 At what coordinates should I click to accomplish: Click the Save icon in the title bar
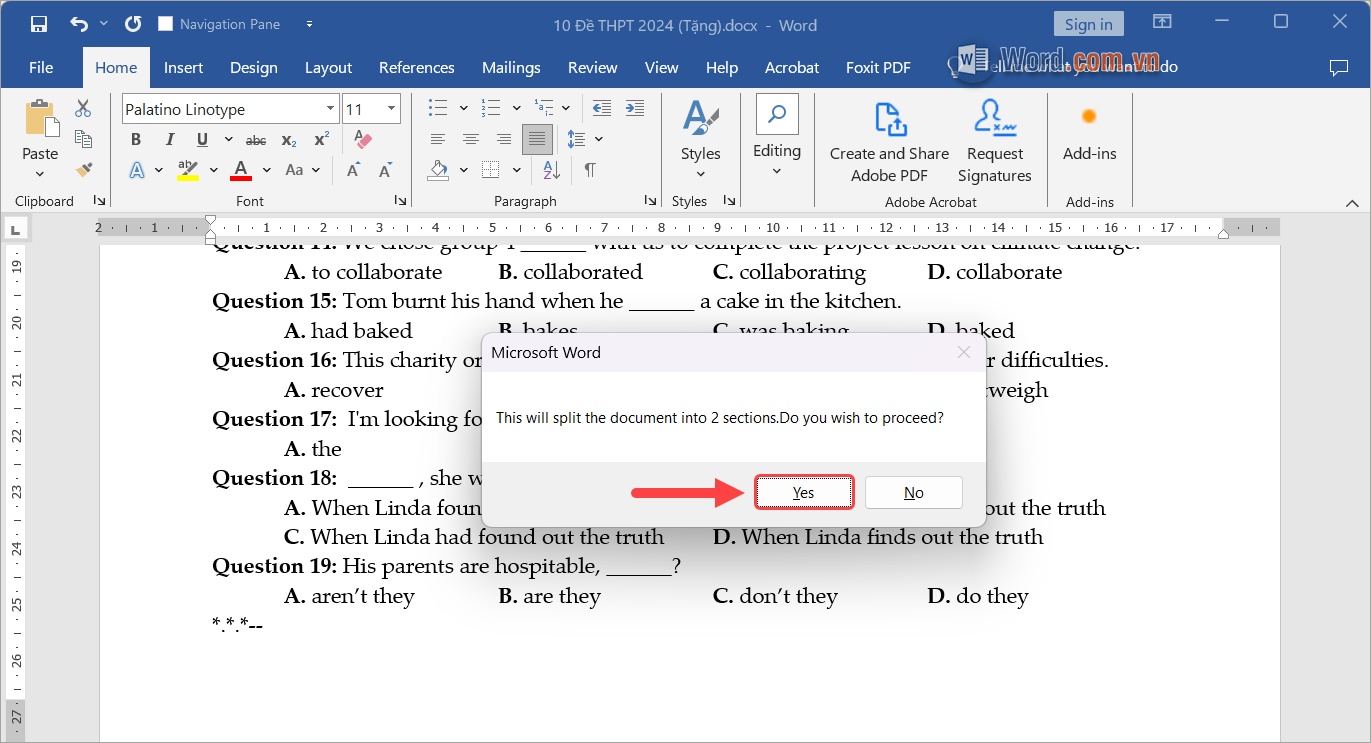[39, 24]
